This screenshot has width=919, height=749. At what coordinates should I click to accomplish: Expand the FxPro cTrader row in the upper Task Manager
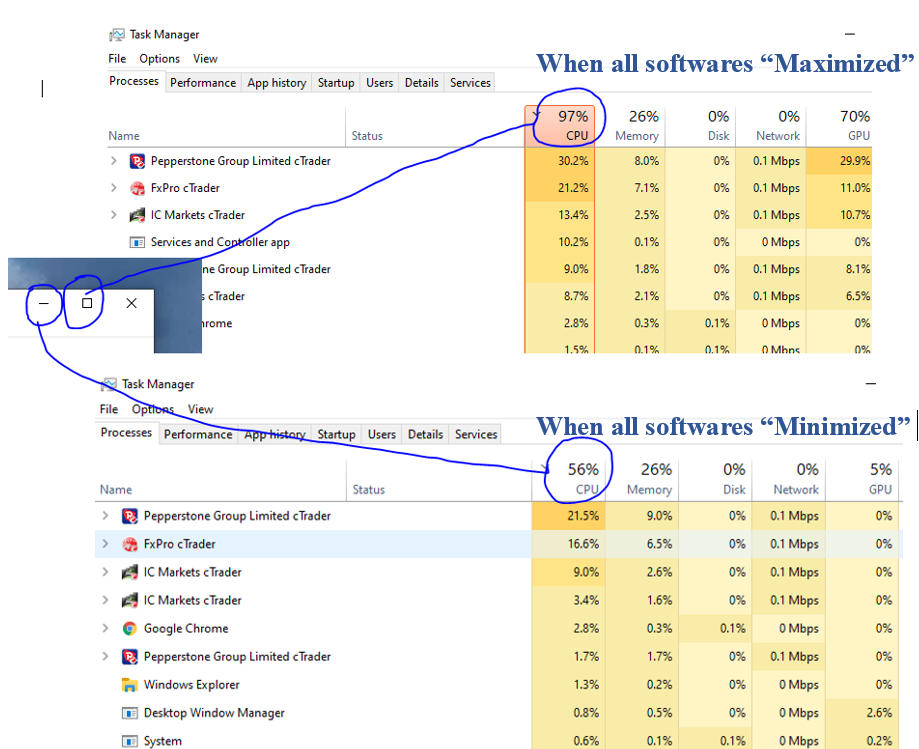[114, 188]
